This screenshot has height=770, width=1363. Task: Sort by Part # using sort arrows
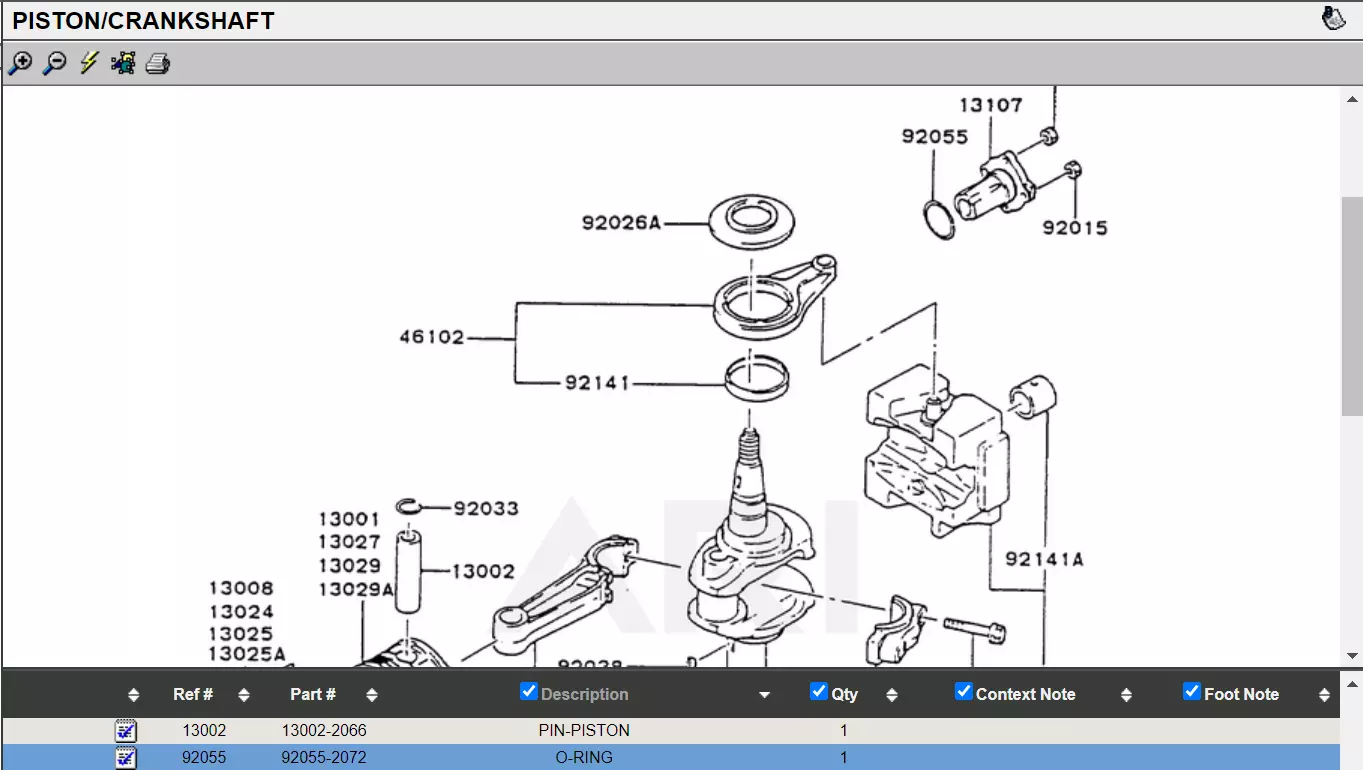pyautogui.click(x=372, y=695)
